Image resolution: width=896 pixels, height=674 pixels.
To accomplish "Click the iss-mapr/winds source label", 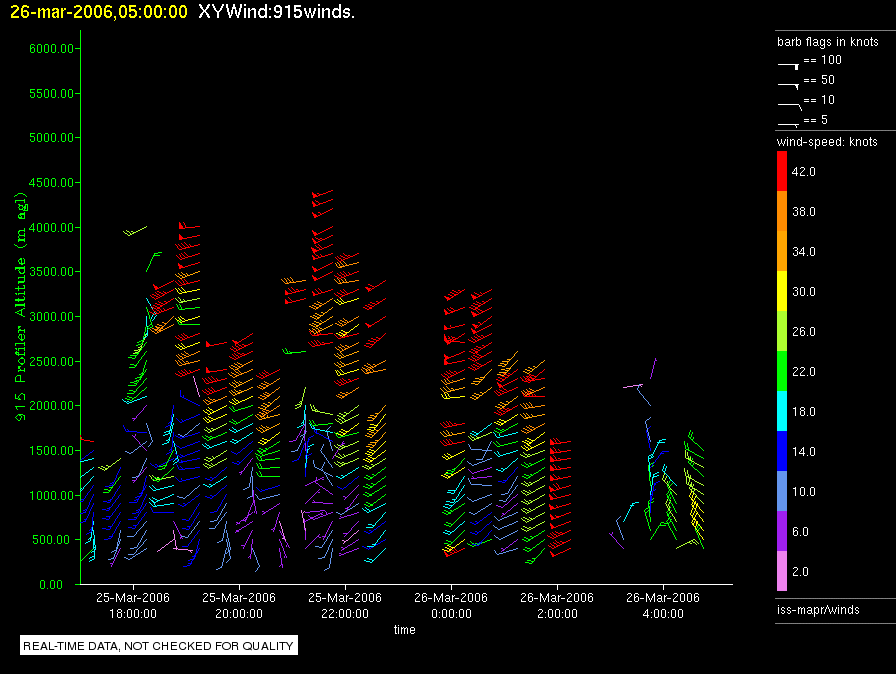I will pos(818,609).
